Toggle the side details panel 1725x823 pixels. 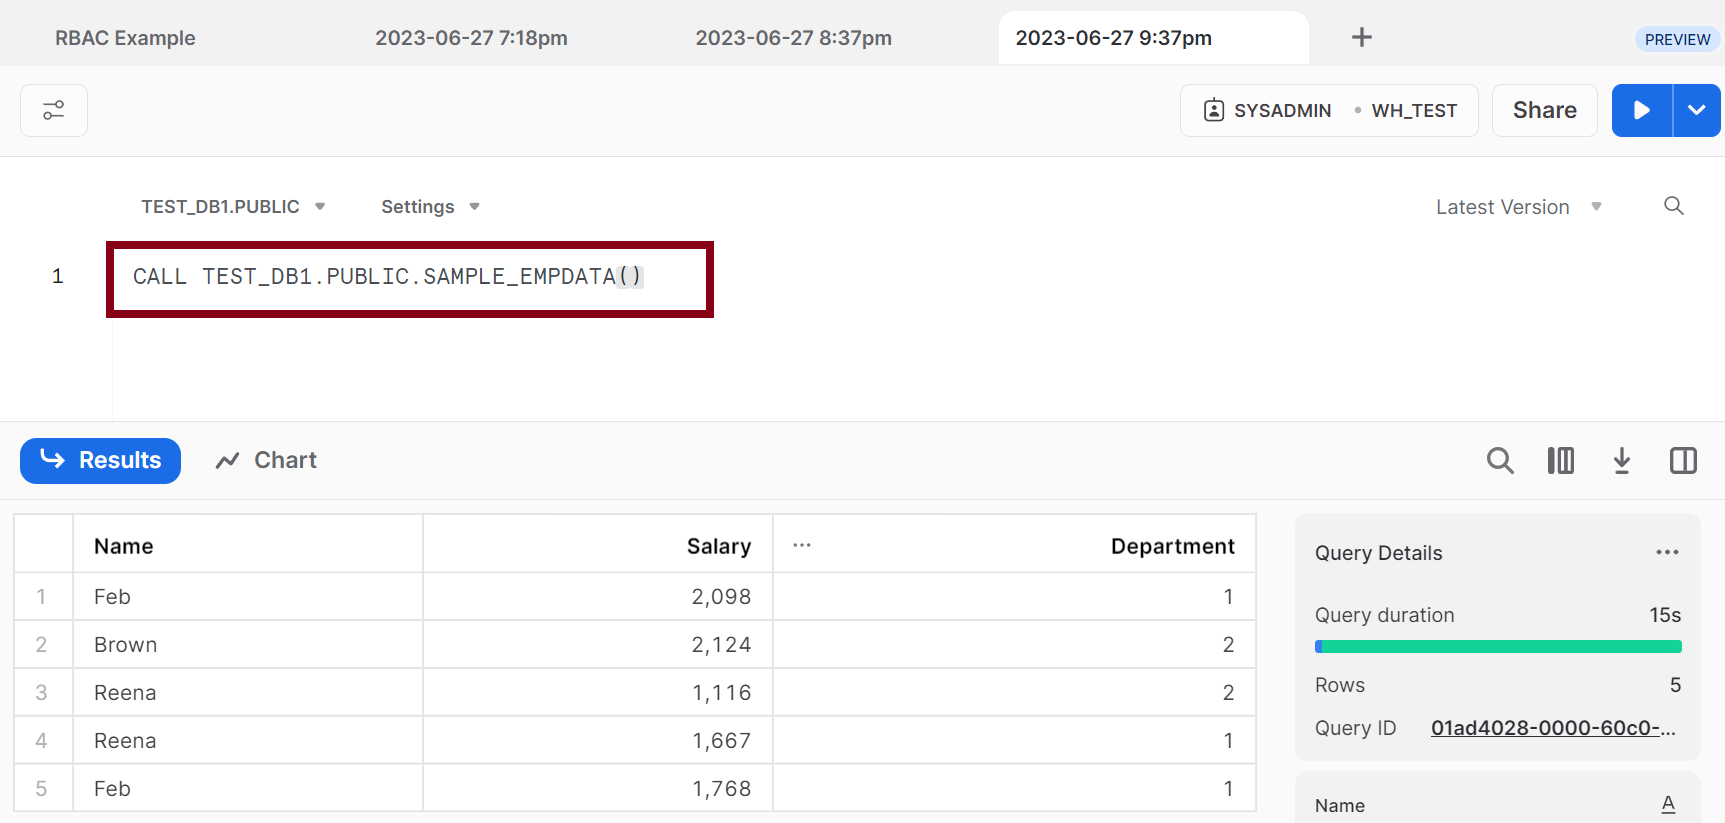coord(1683,460)
